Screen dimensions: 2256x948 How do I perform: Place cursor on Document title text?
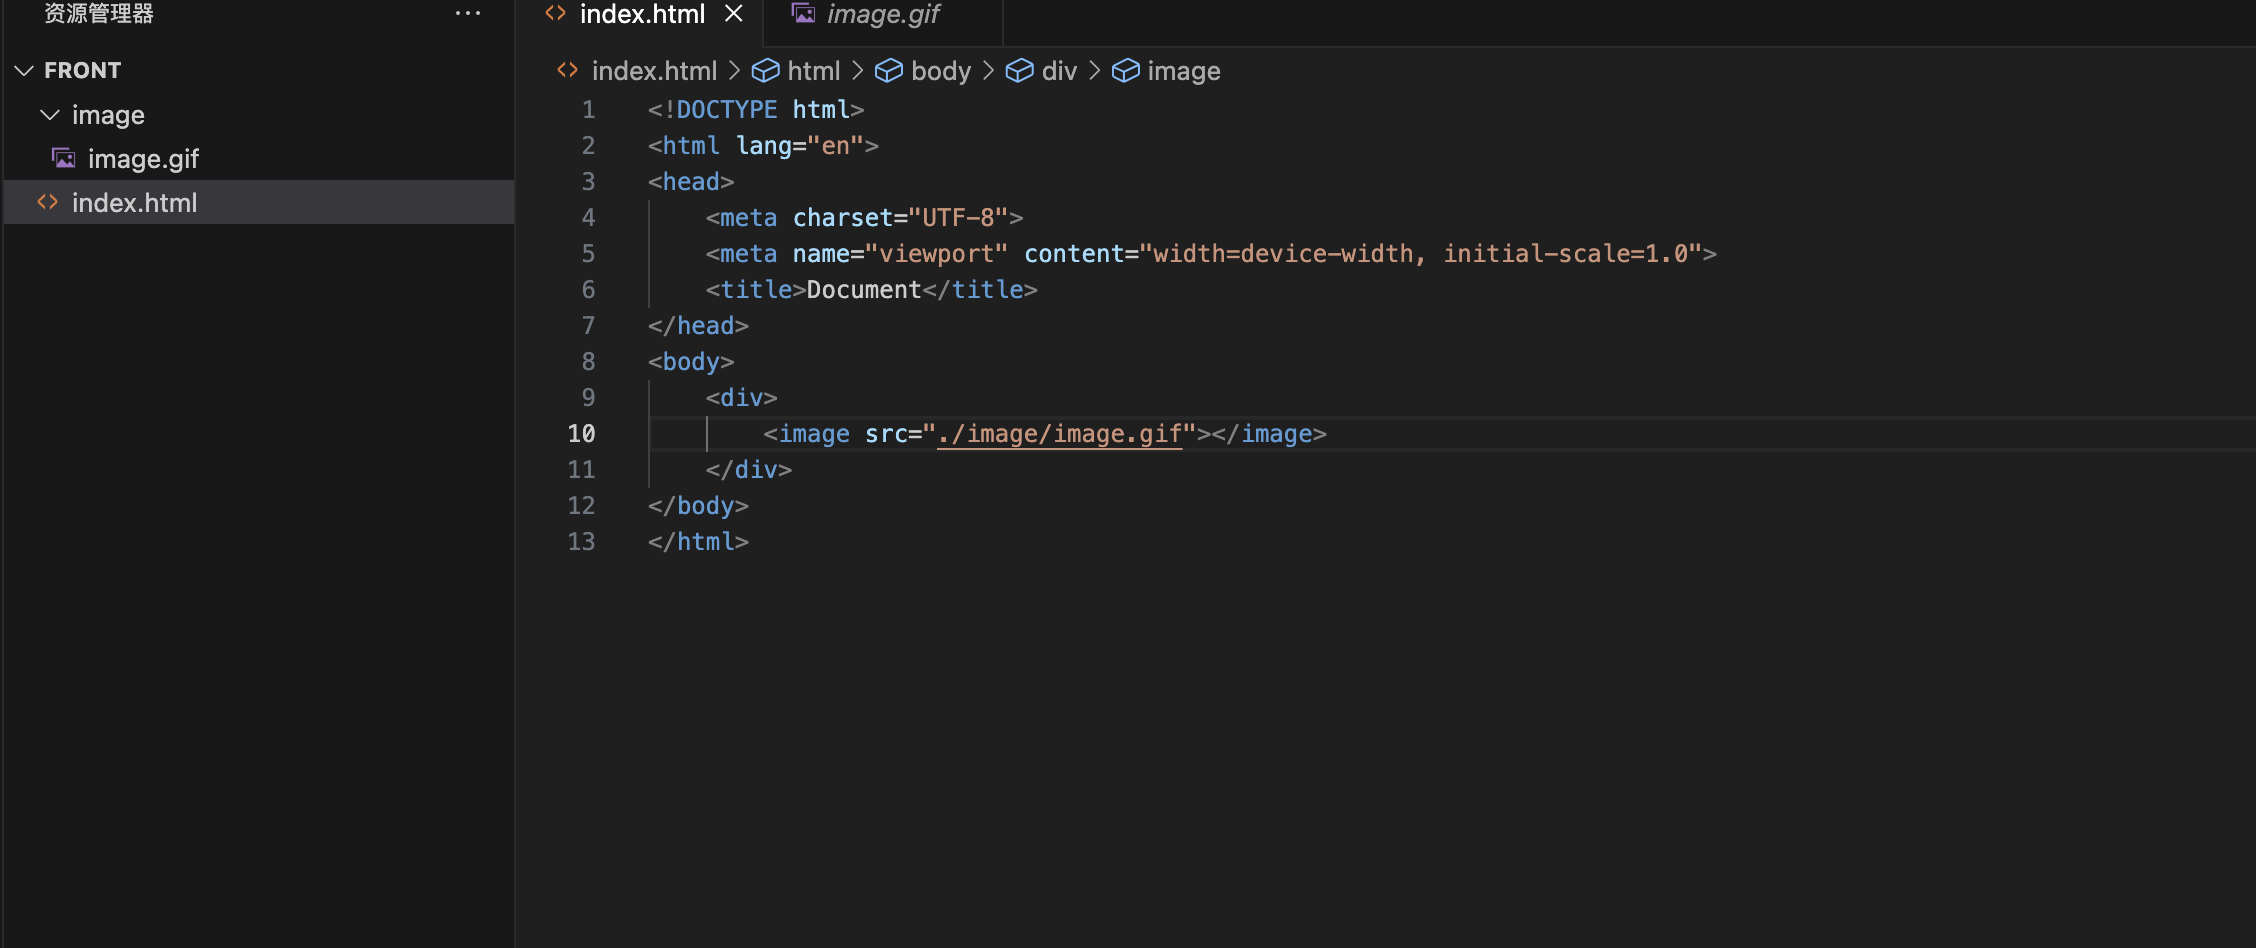click(x=863, y=290)
